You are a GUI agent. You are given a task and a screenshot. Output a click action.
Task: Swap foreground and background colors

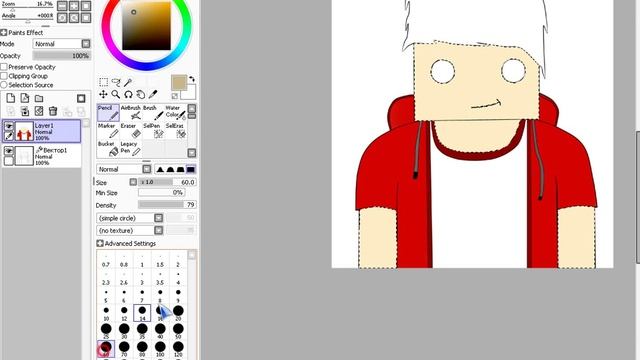191,79
